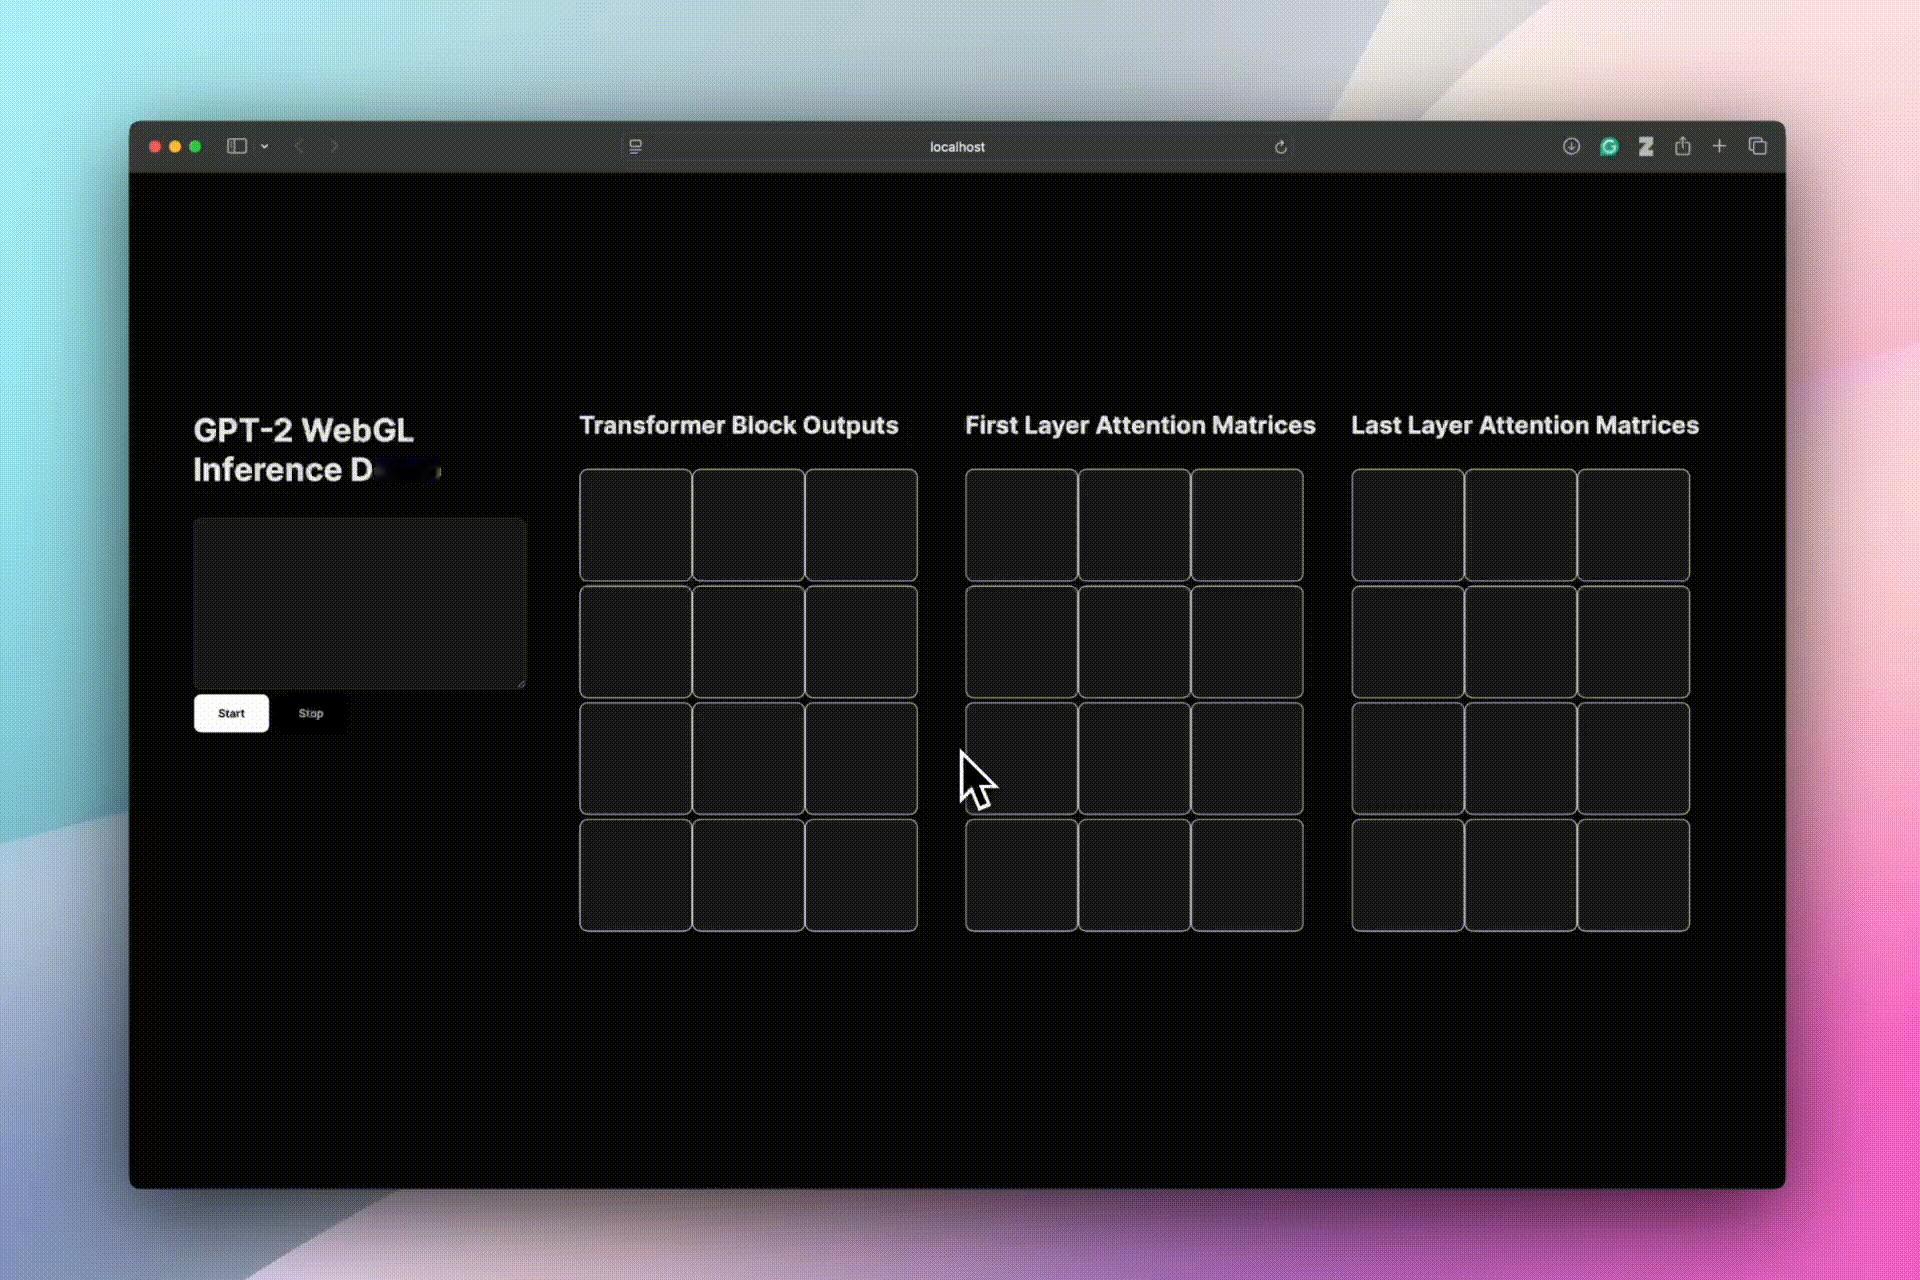Select top-right cell of Transformer Block Outputs grid
Screen dimensions: 1920x1280
pos(861,525)
